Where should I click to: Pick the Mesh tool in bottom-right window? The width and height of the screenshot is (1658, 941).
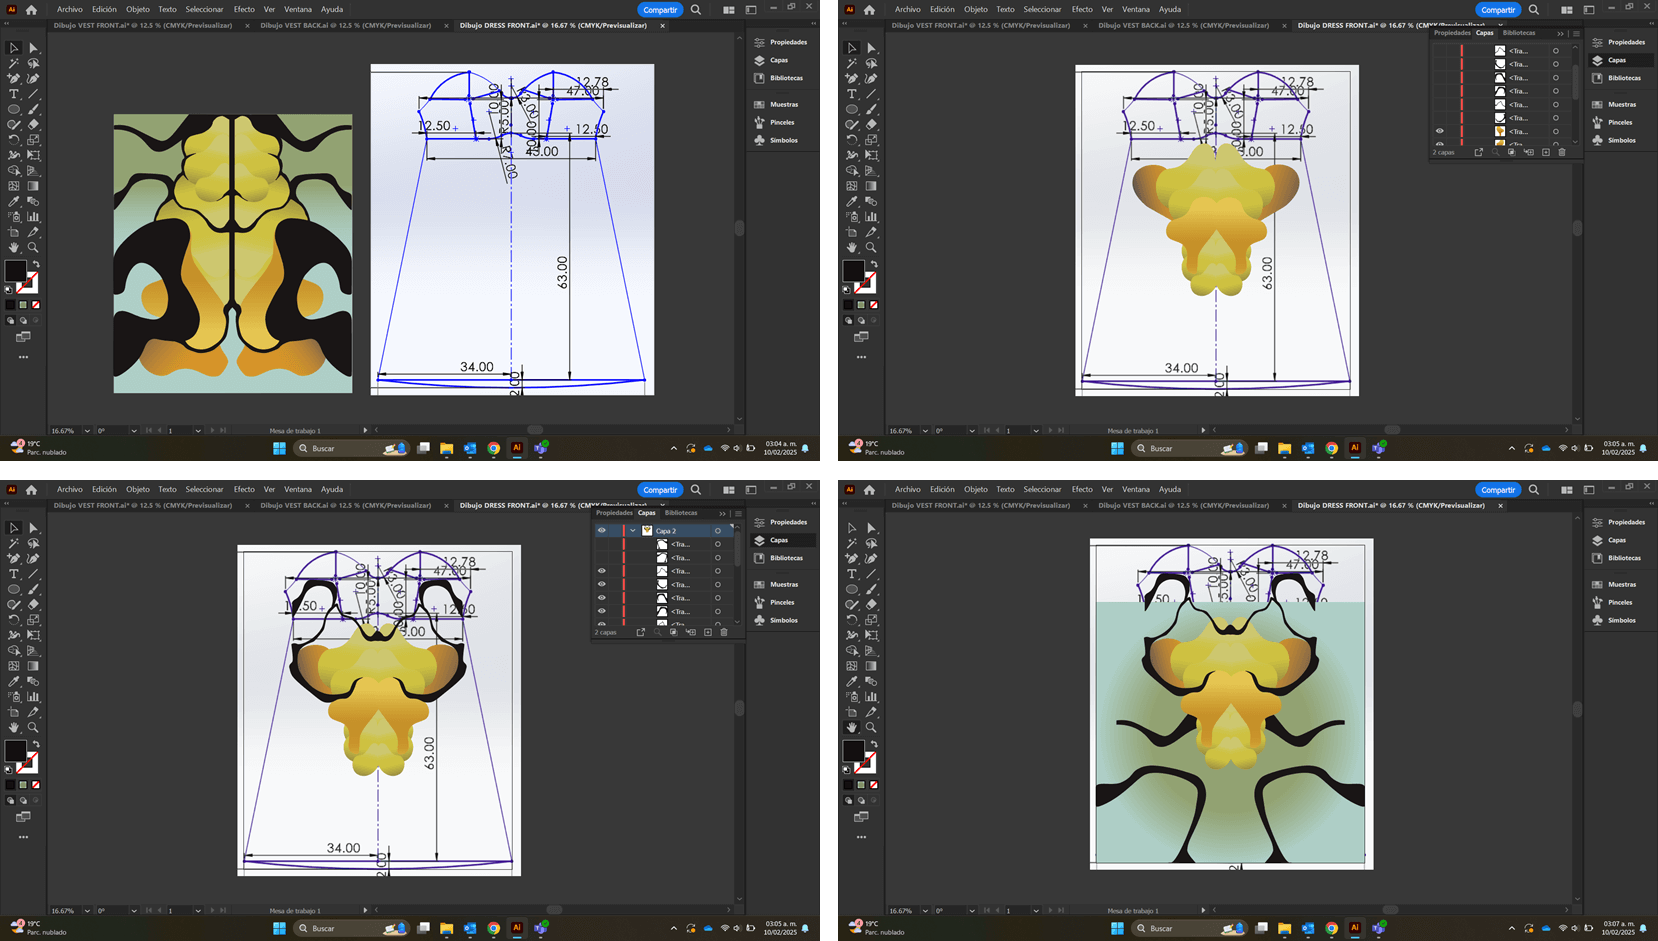(x=852, y=666)
